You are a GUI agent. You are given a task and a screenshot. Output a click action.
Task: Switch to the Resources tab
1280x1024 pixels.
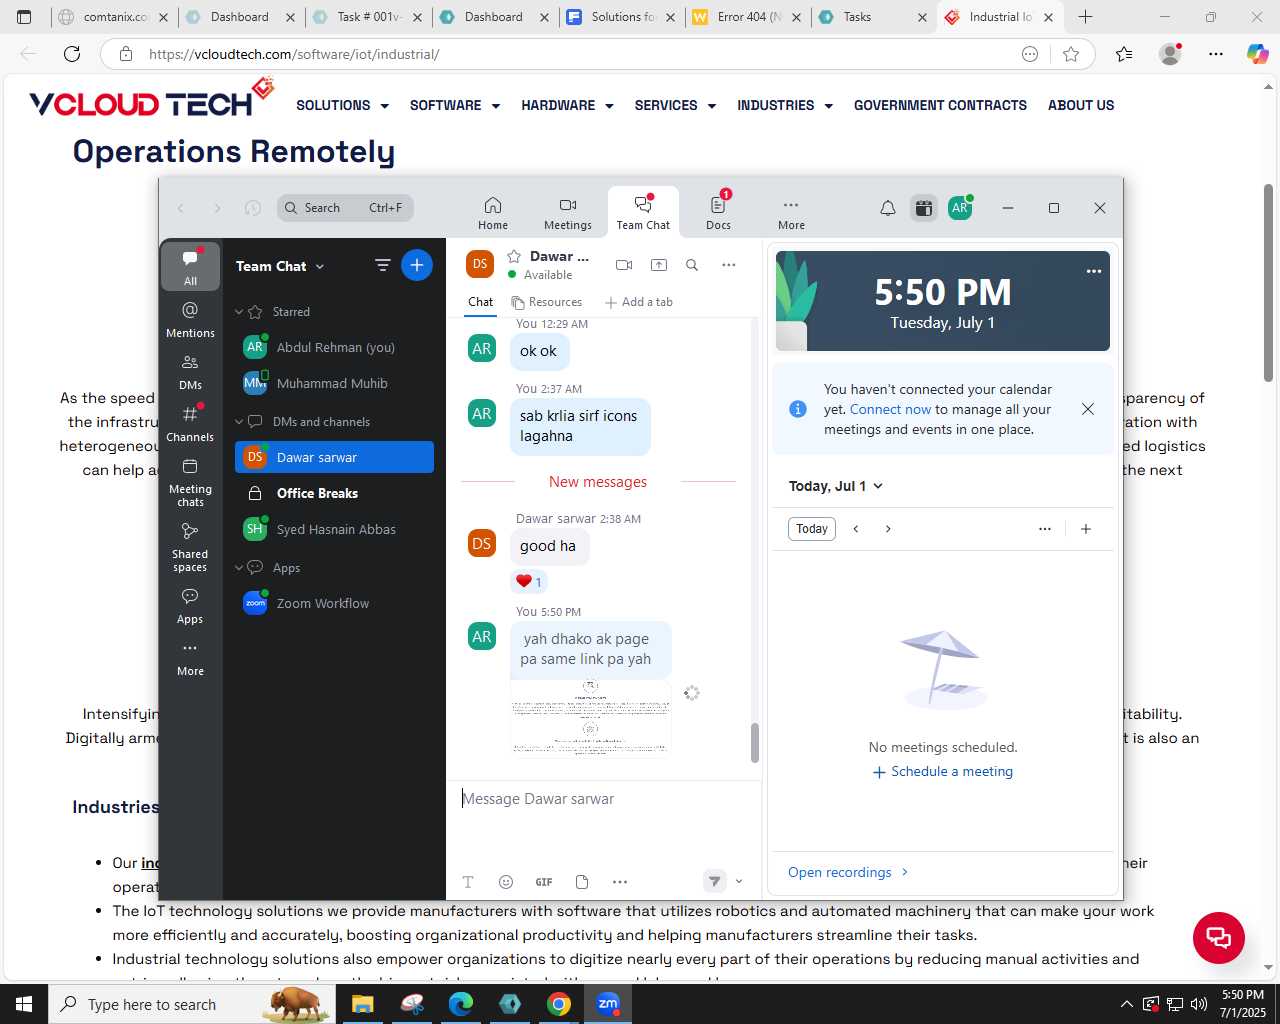tap(546, 302)
